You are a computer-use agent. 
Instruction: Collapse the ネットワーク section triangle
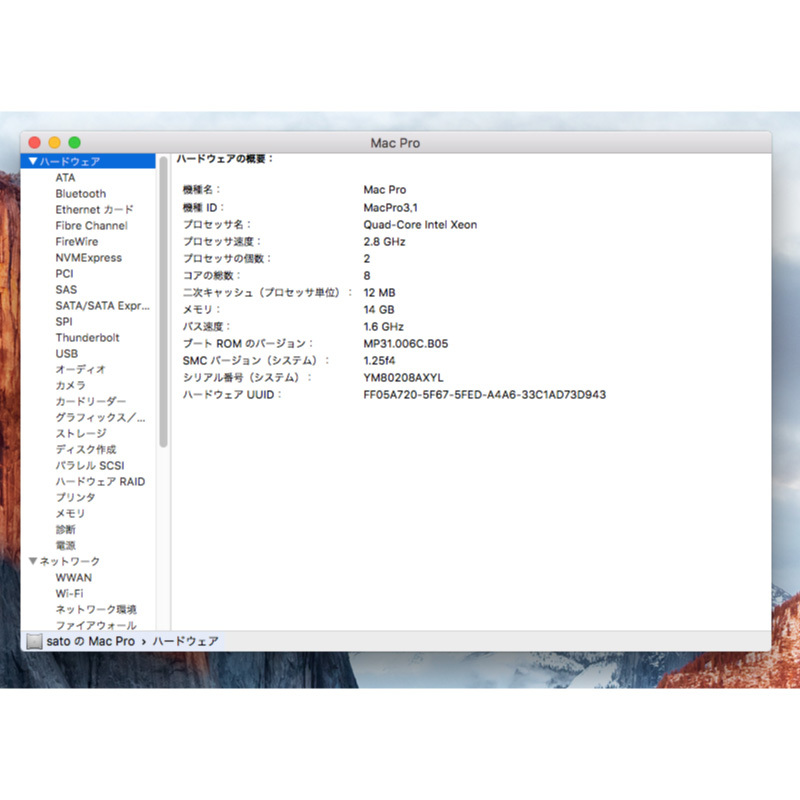click(x=33, y=561)
